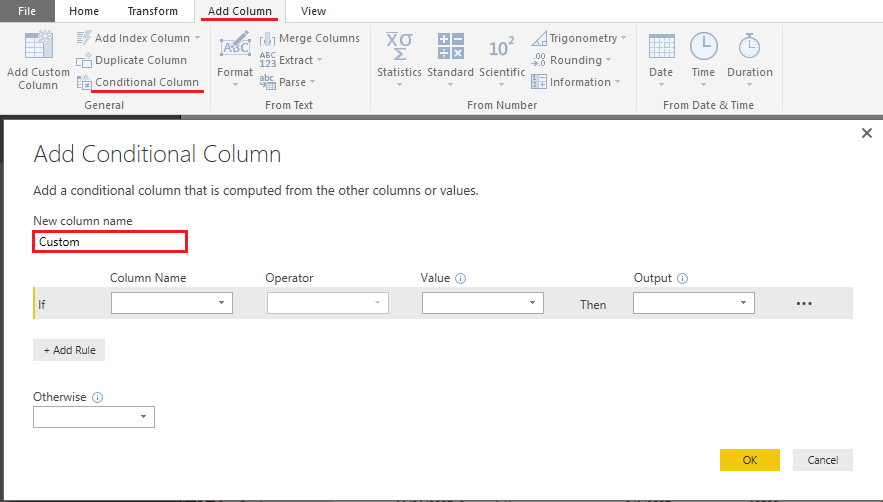Open Rounding options
Screen dimensions: 883x502
point(570,60)
